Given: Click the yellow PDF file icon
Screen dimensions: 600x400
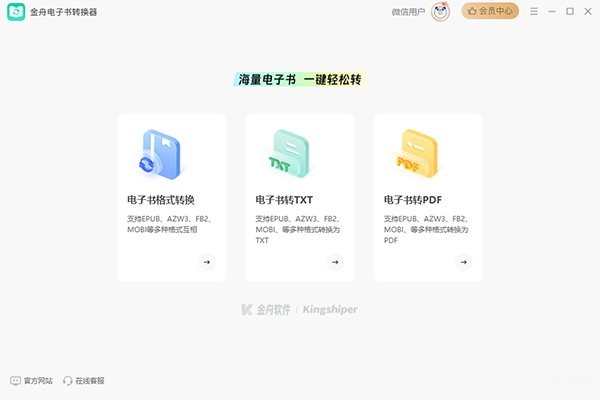Looking at the screenshot, I should (417, 153).
